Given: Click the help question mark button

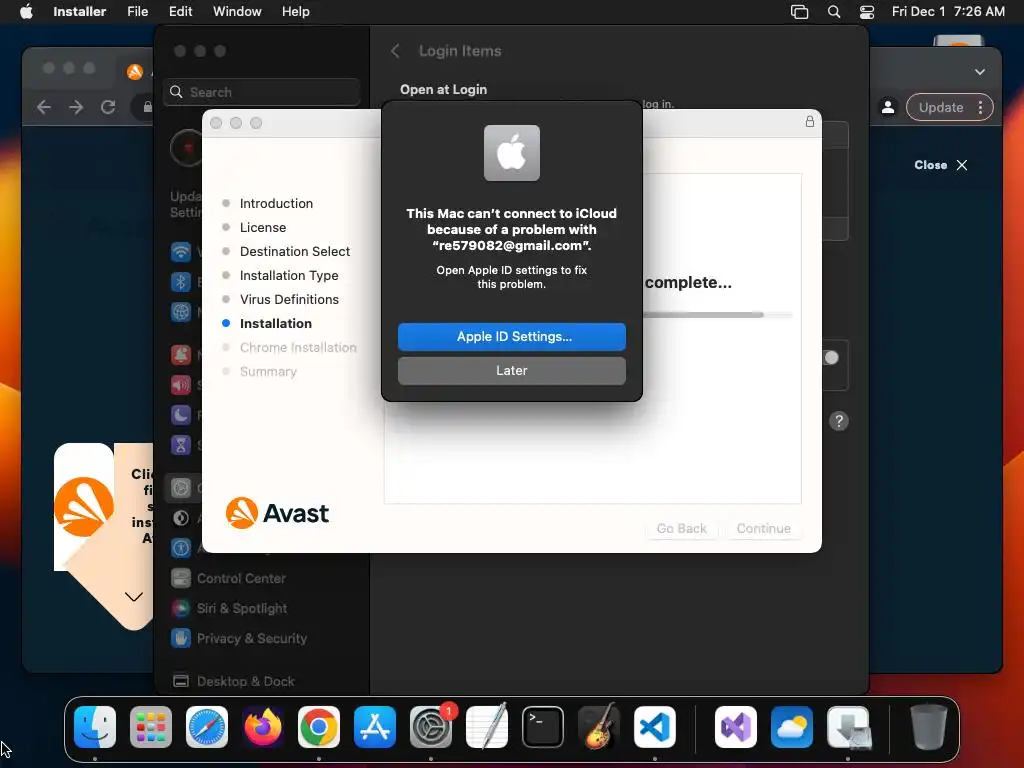Looking at the screenshot, I should point(839,421).
